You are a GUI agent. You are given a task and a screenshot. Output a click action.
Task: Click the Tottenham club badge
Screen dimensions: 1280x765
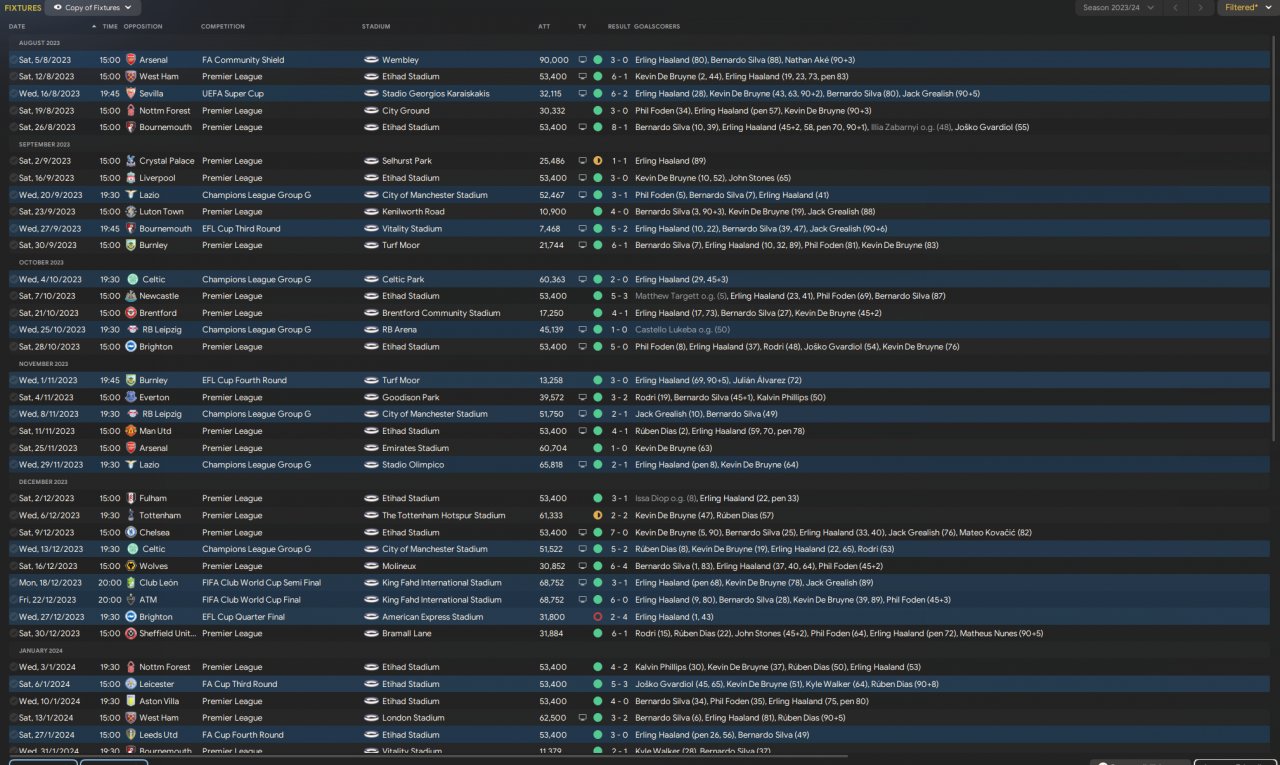[131, 515]
